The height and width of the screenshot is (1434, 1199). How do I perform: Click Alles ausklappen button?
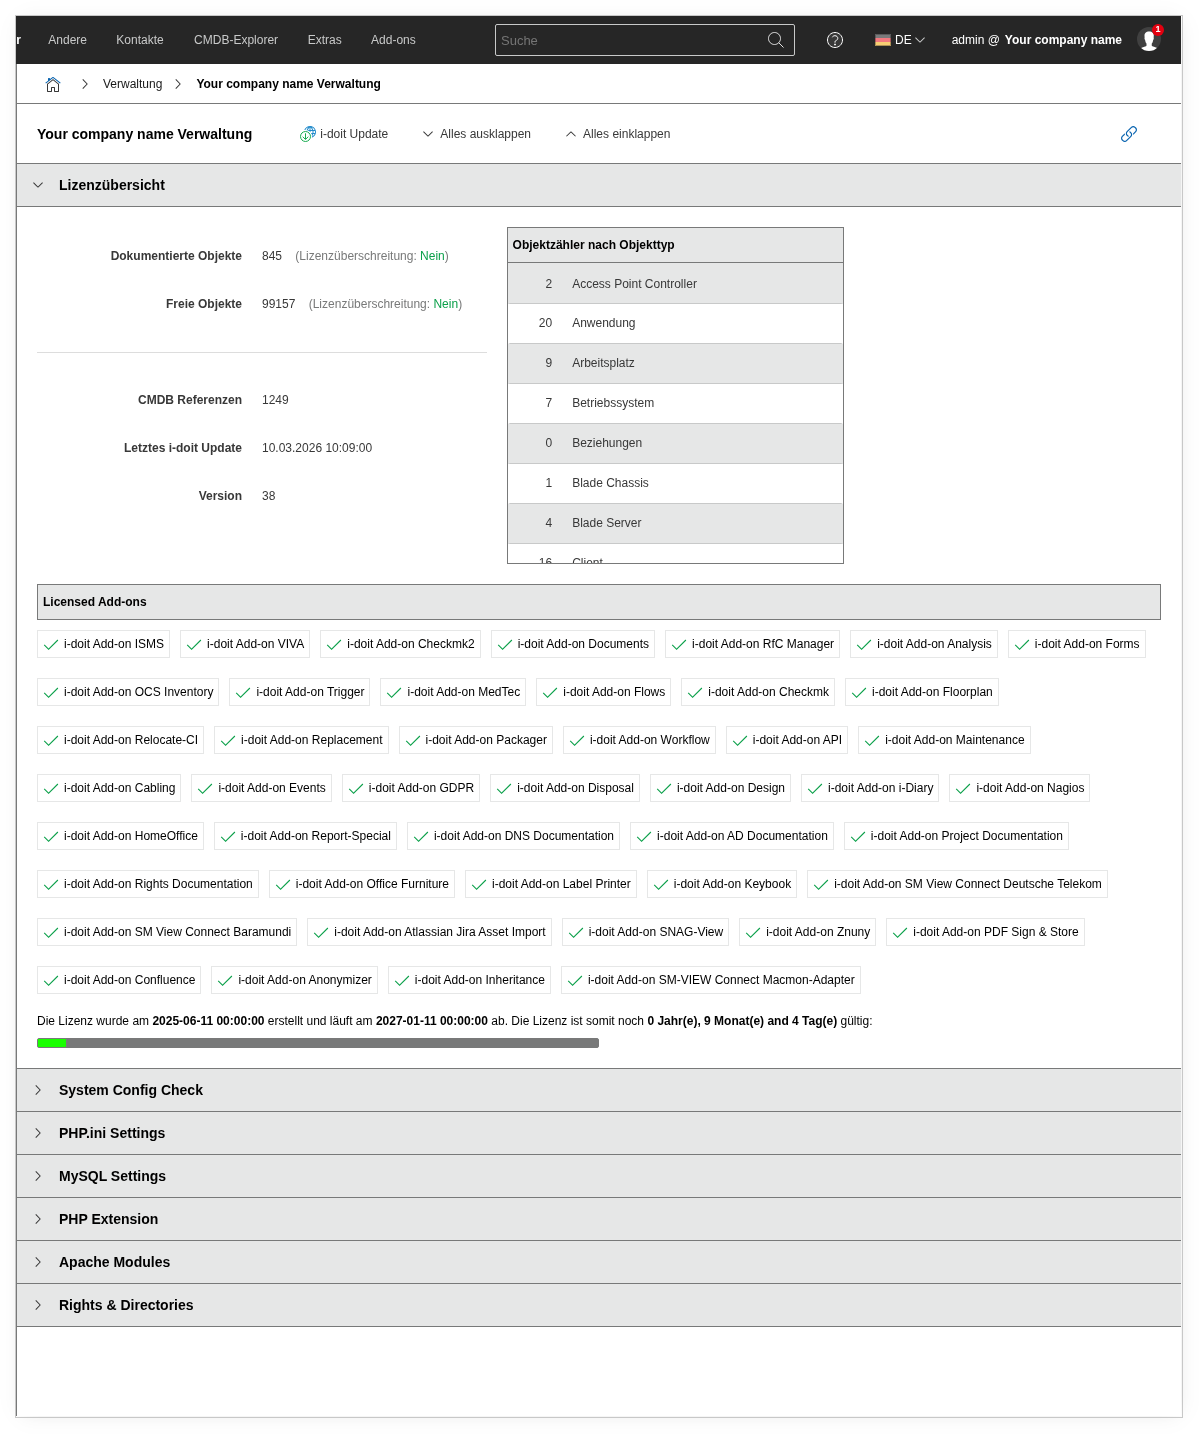click(x=477, y=134)
